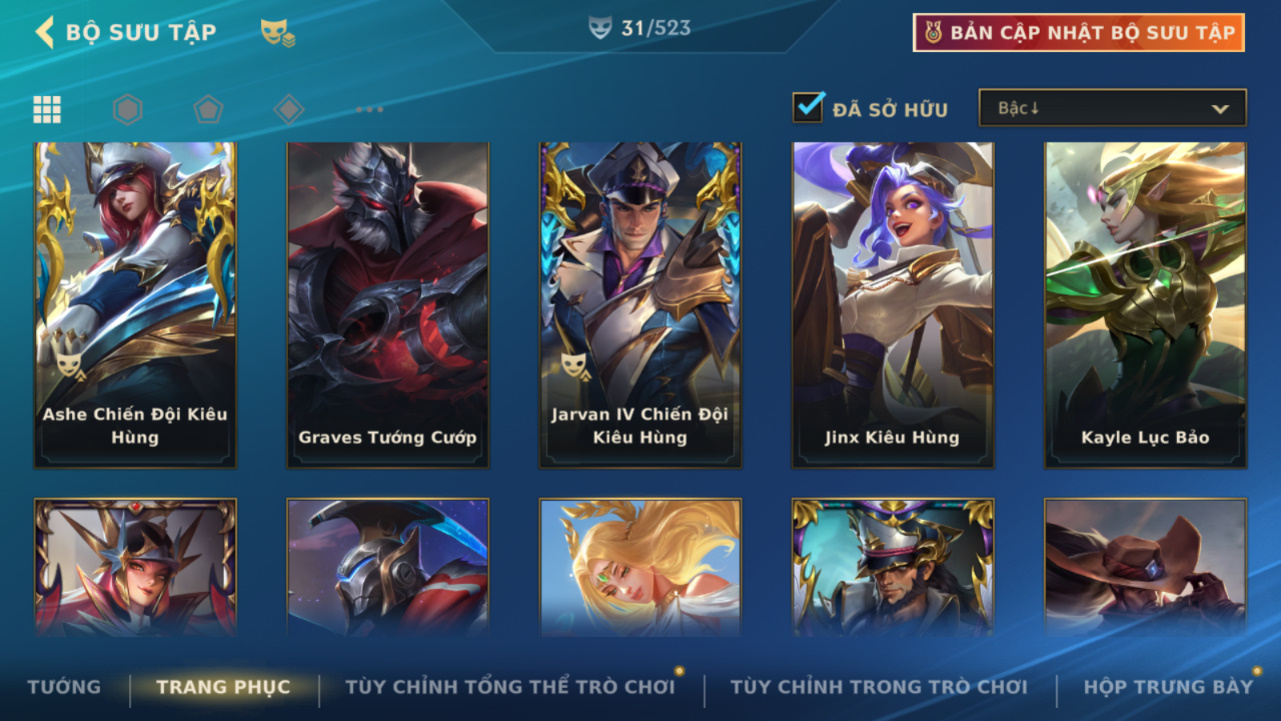Open the Hộp Trưng Bày tab

click(x=1168, y=687)
